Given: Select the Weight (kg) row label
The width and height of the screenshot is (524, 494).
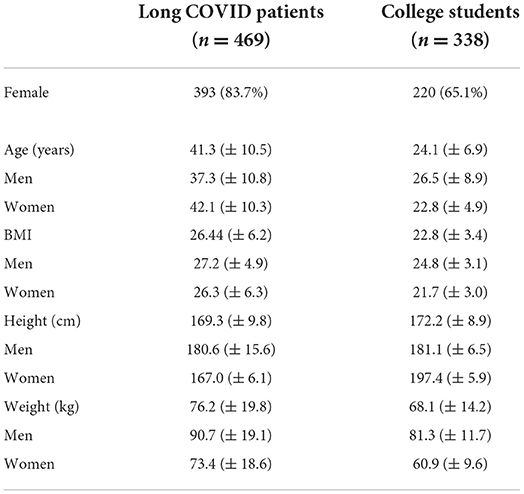Looking at the screenshot, I should [42, 407].
